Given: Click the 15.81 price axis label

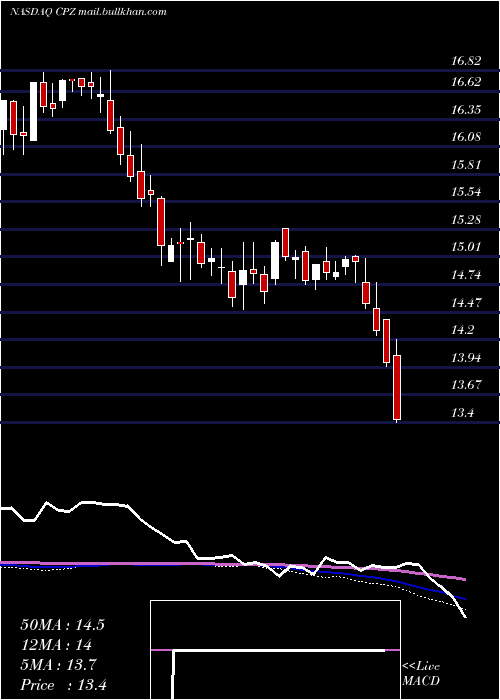Looking at the screenshot, I should click(466, 165).
